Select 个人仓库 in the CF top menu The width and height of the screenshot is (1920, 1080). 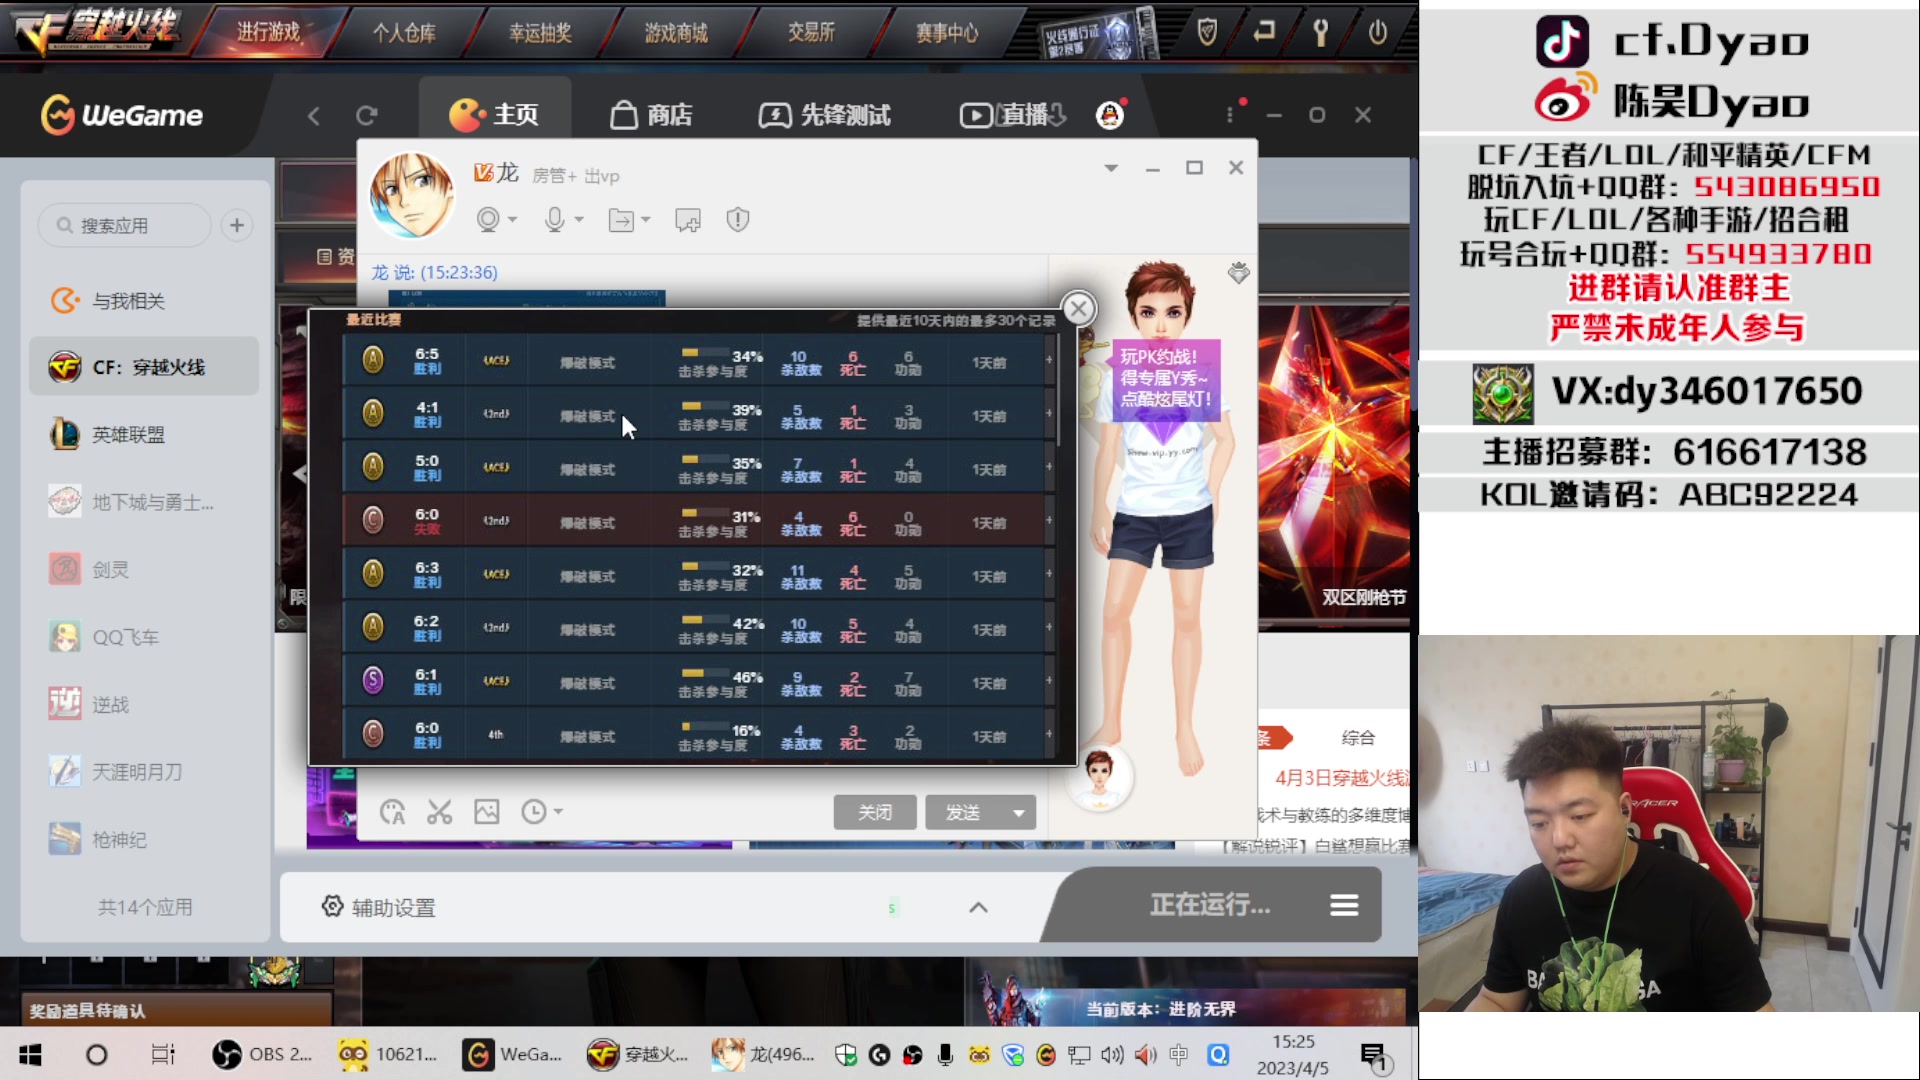tap(404, 33)
